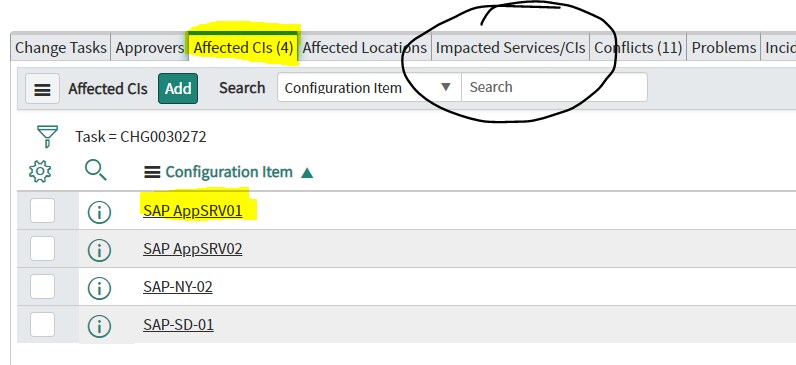Click the filter funnel icon
796x365 pixels.
pos(47,137)
